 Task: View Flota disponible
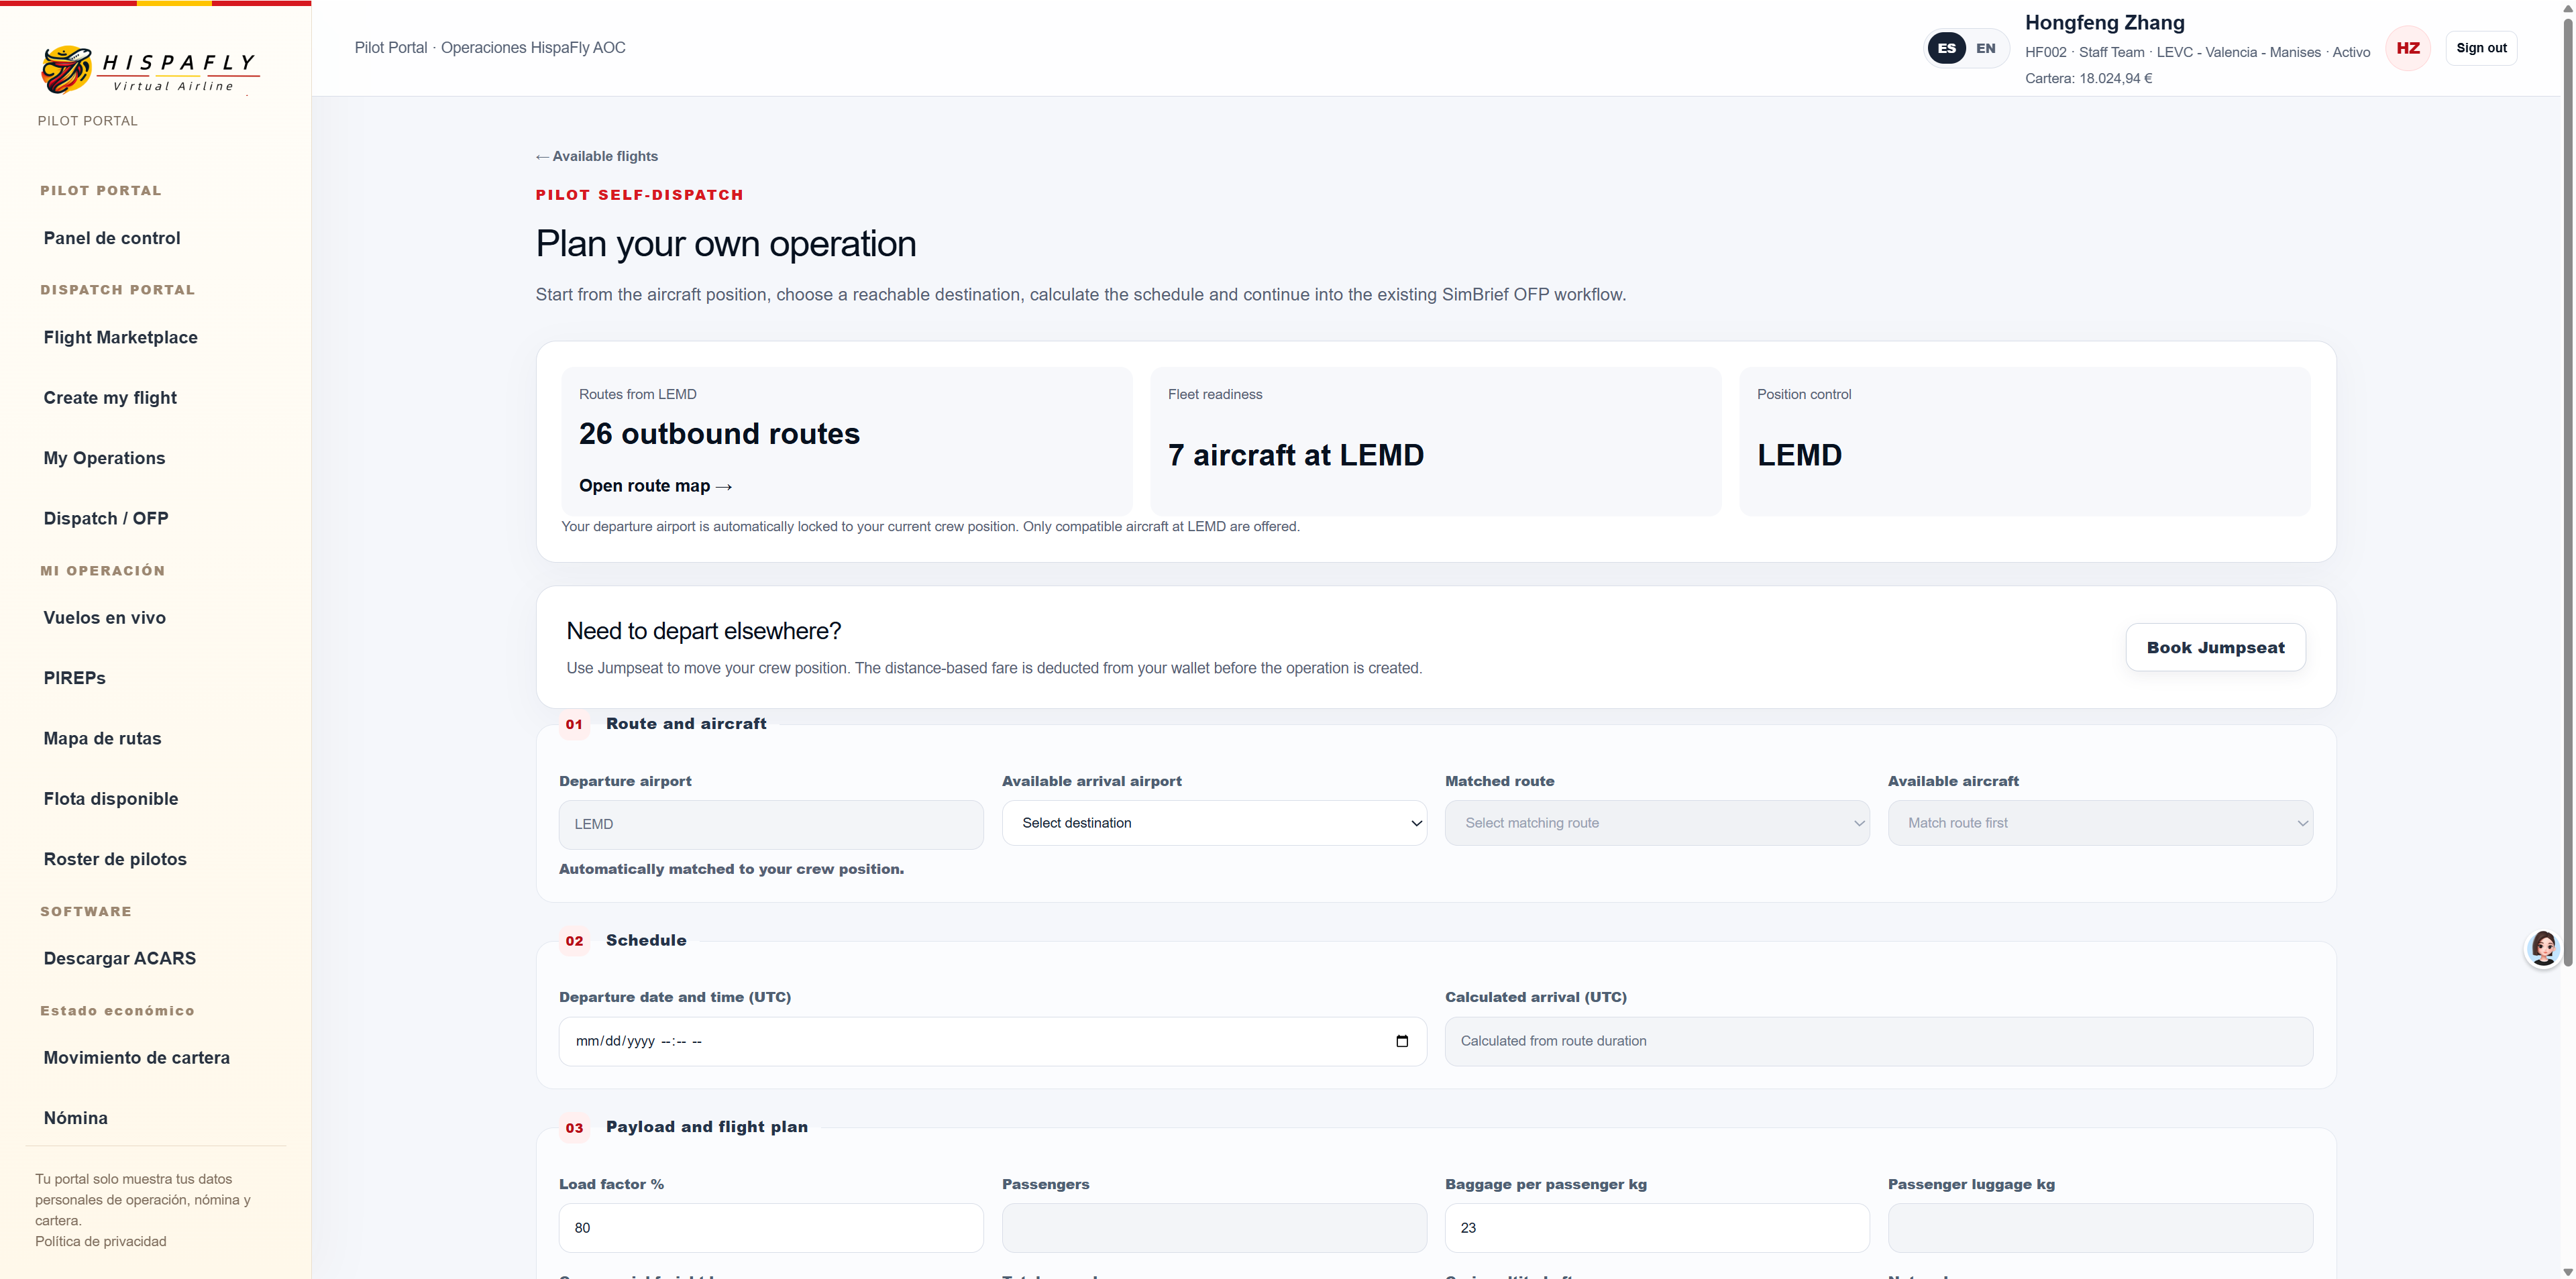(x=111, y=799)
